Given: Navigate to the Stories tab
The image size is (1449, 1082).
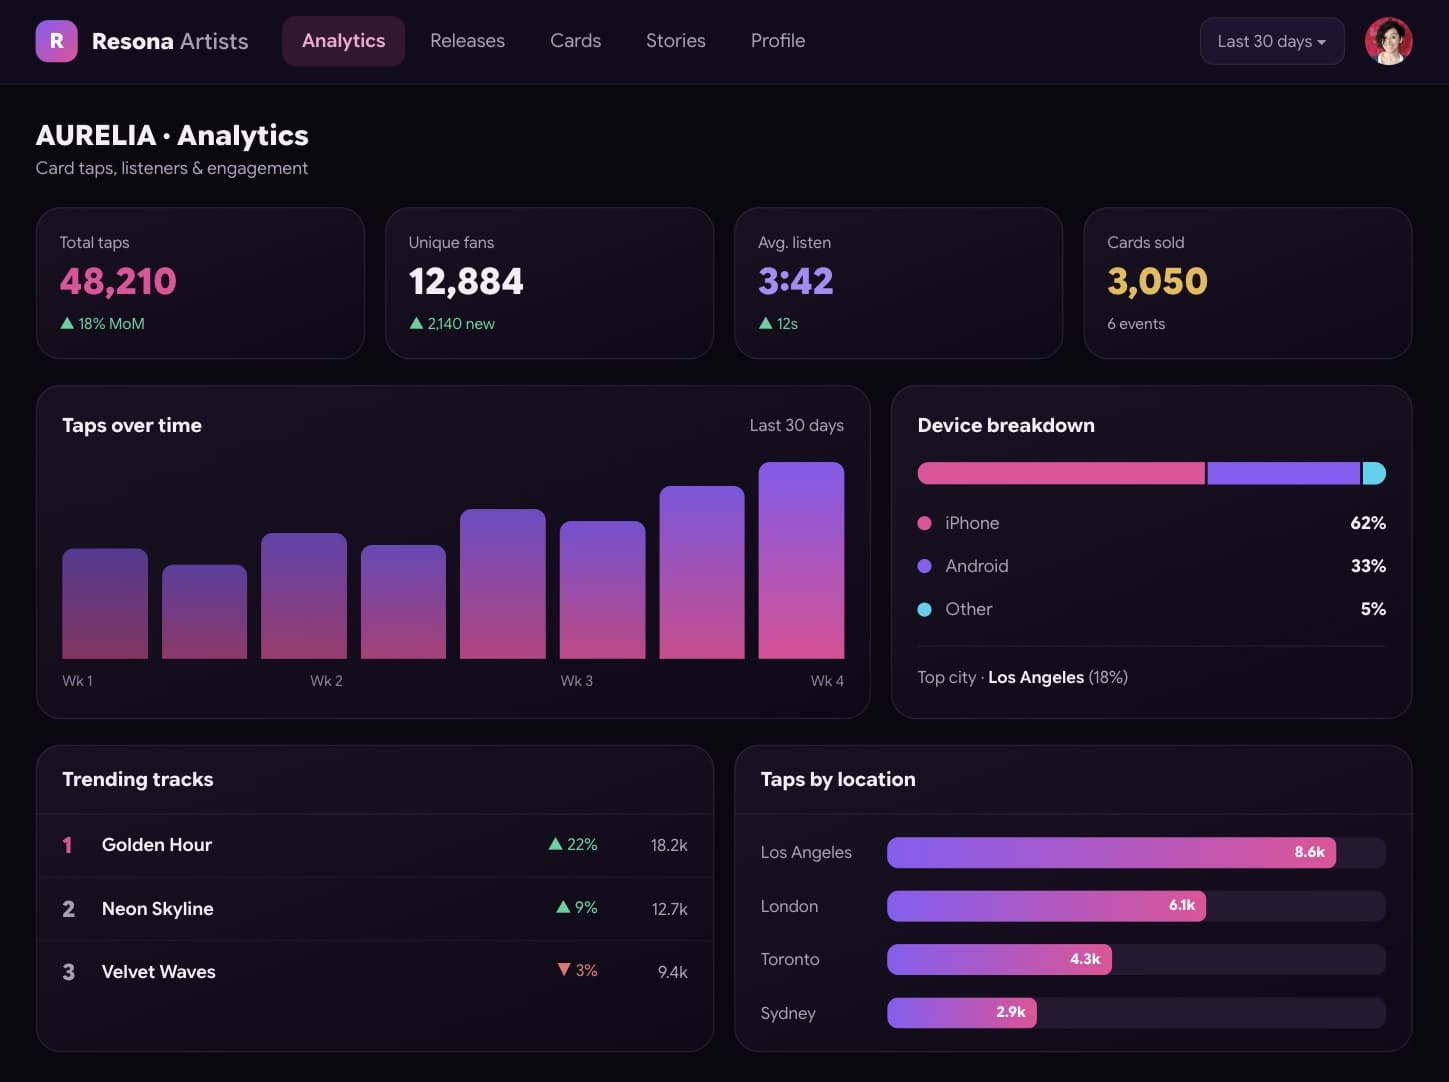Looking at the screenshot, I should (675, 41).
